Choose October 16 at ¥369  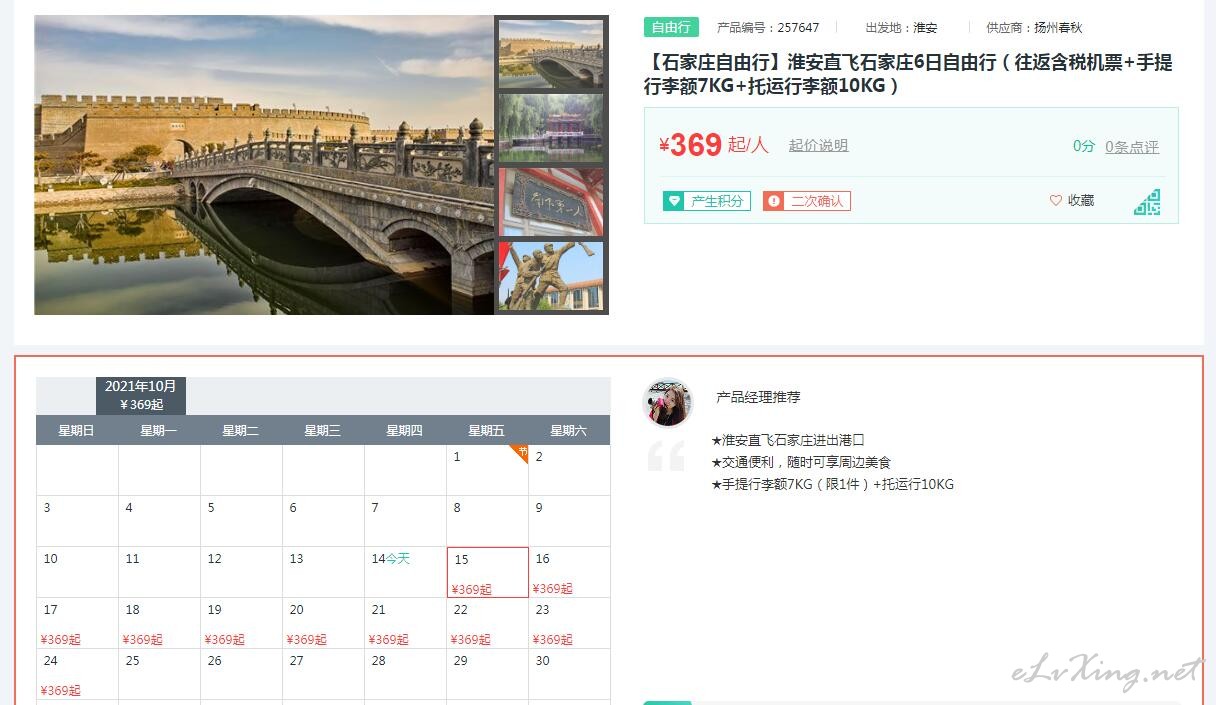point(569,572)
